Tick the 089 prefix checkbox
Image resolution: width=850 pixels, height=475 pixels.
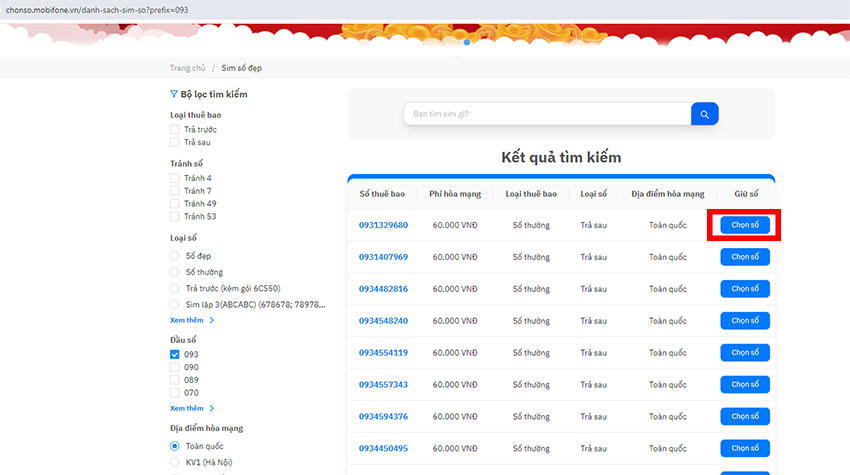coord(175,380)
